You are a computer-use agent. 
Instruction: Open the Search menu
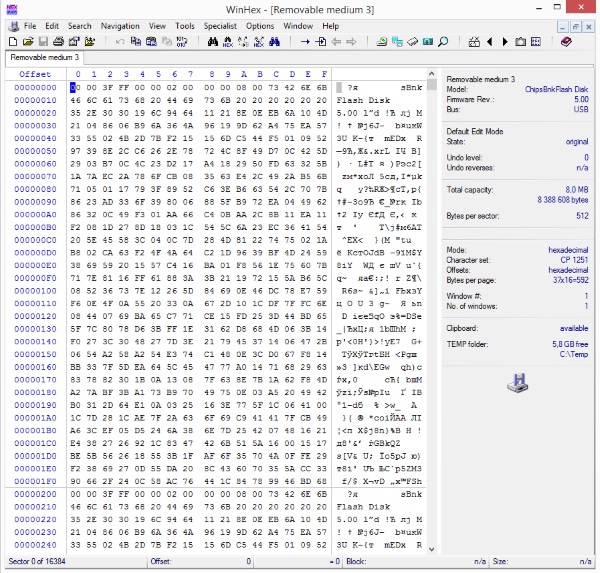pyautogui.click(x=80, y=26)
